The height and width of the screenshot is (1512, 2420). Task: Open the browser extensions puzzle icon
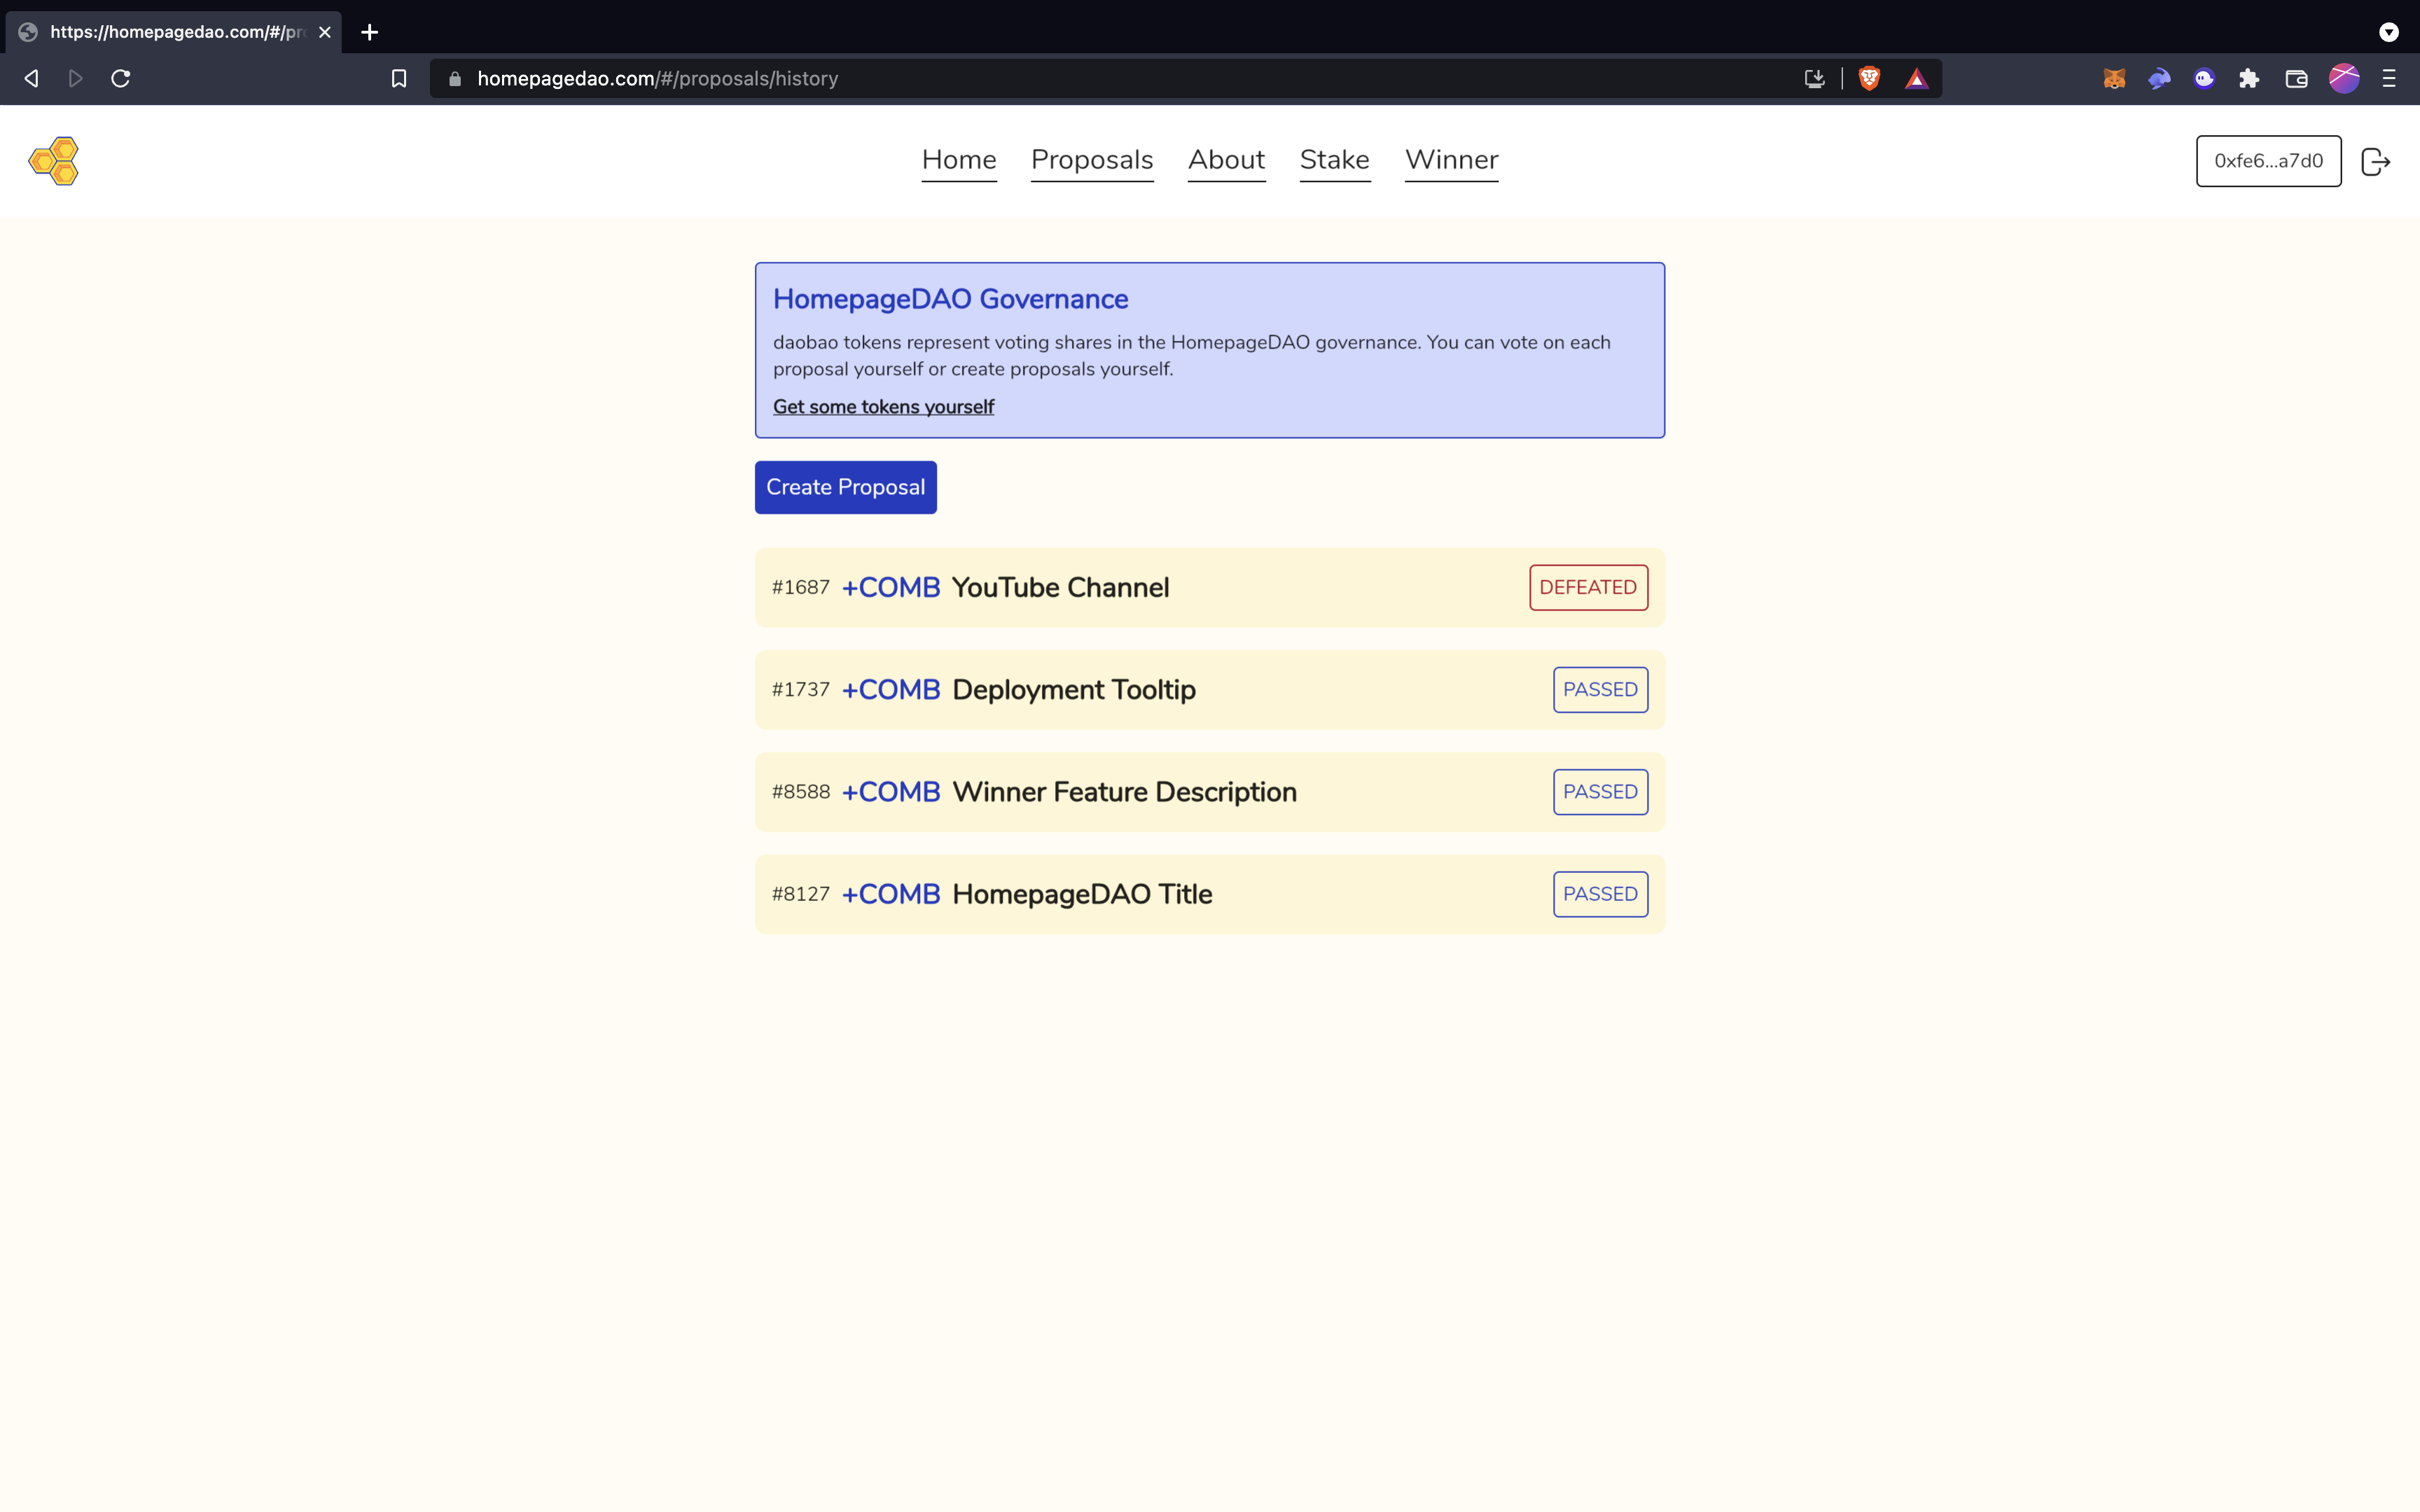2249,78
